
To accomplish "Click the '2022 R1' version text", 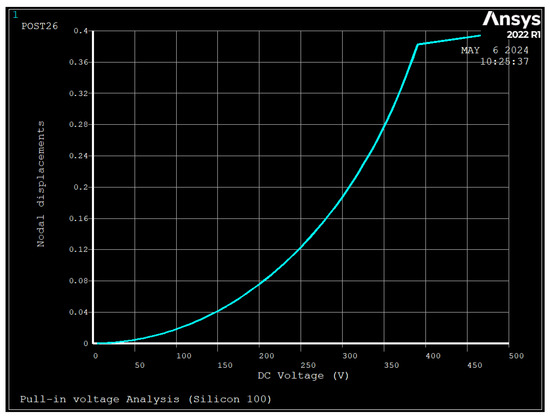I will pos(523,35).
